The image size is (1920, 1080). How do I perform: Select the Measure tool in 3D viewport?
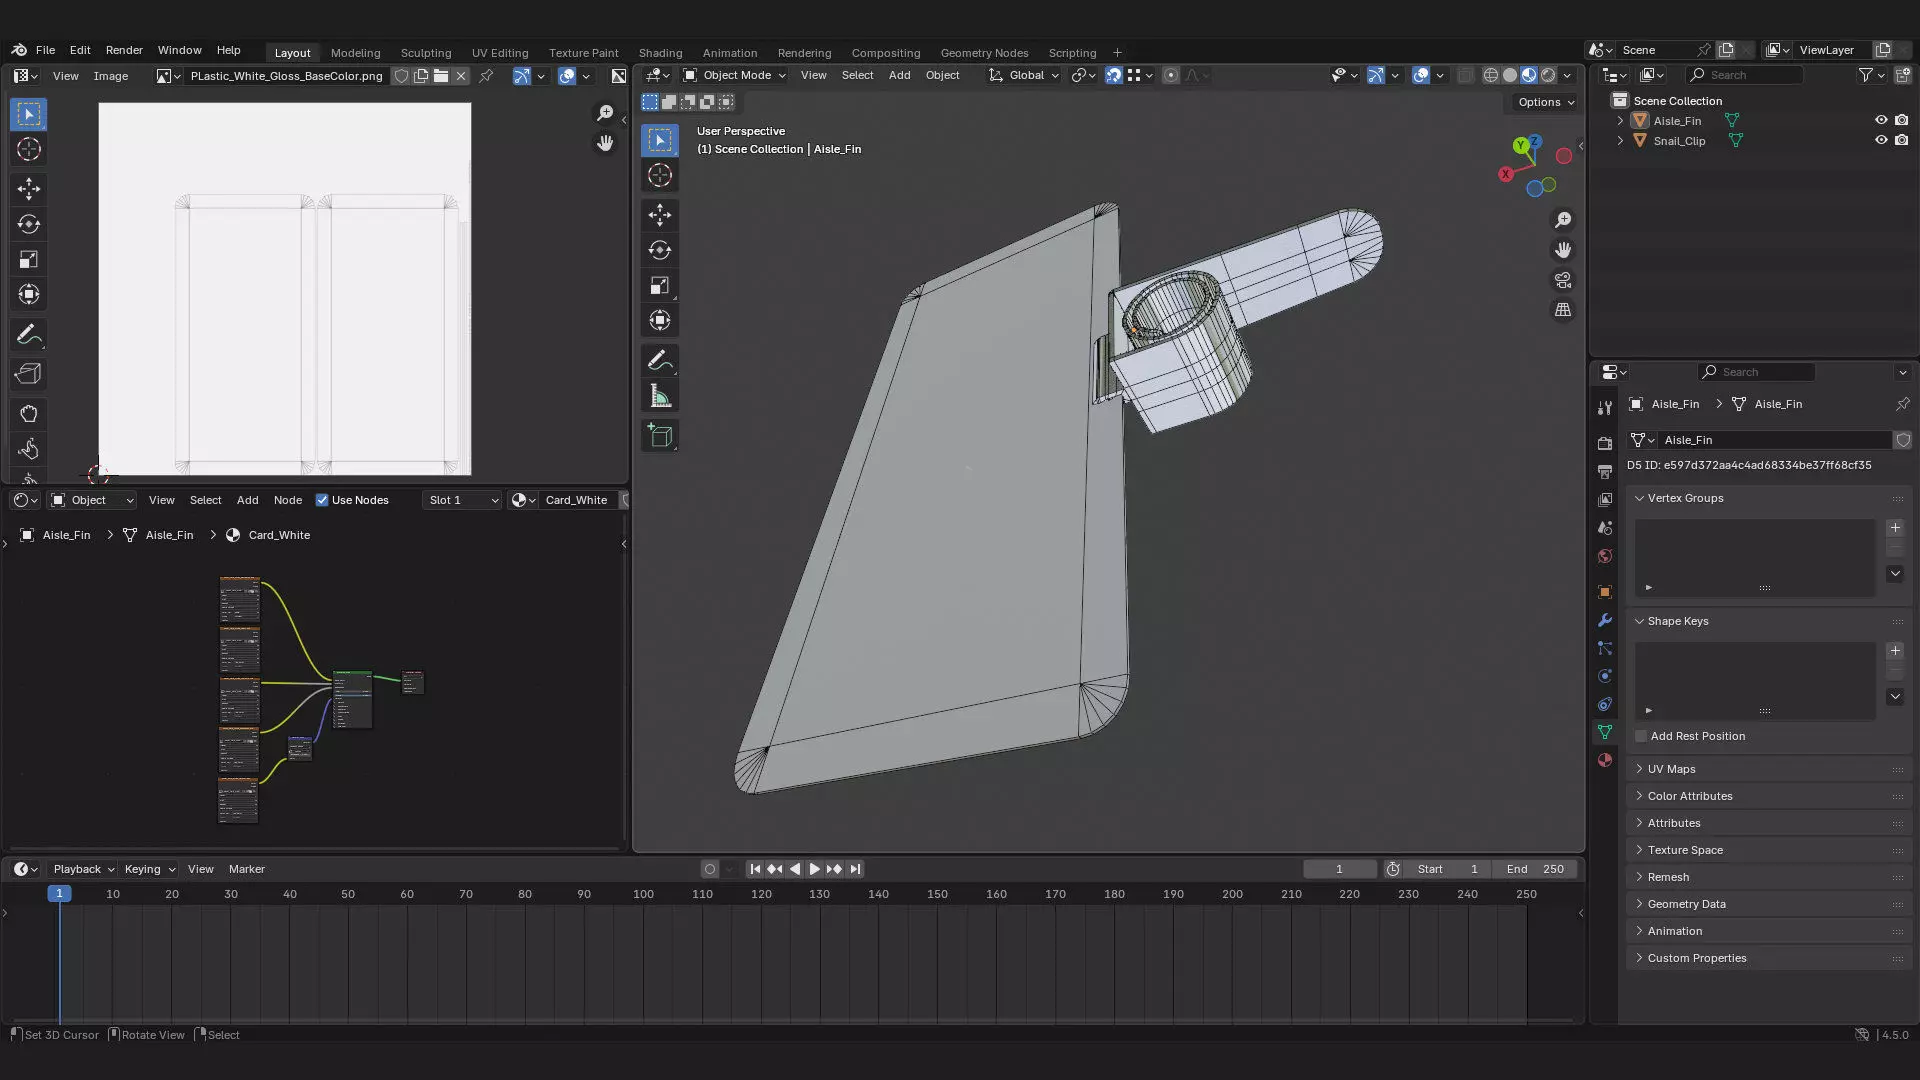(660, 396)
